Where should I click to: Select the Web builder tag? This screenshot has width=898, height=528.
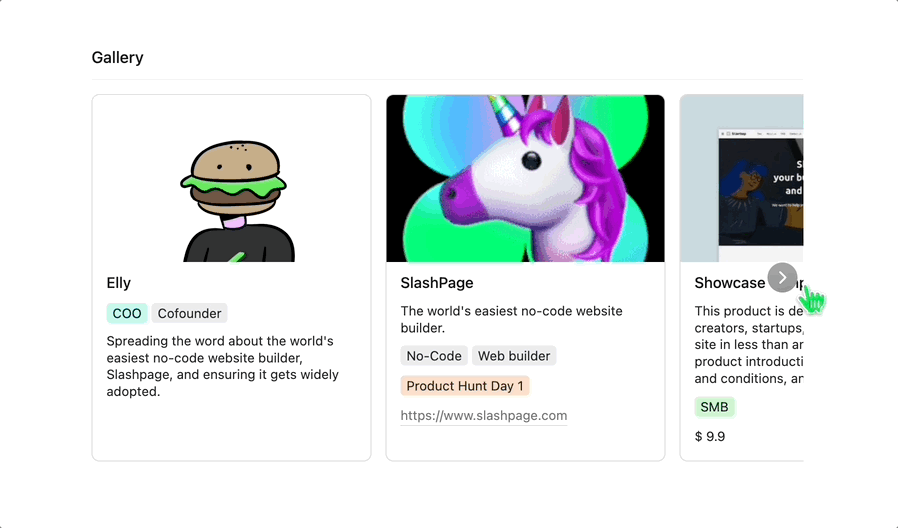[514, 356]
